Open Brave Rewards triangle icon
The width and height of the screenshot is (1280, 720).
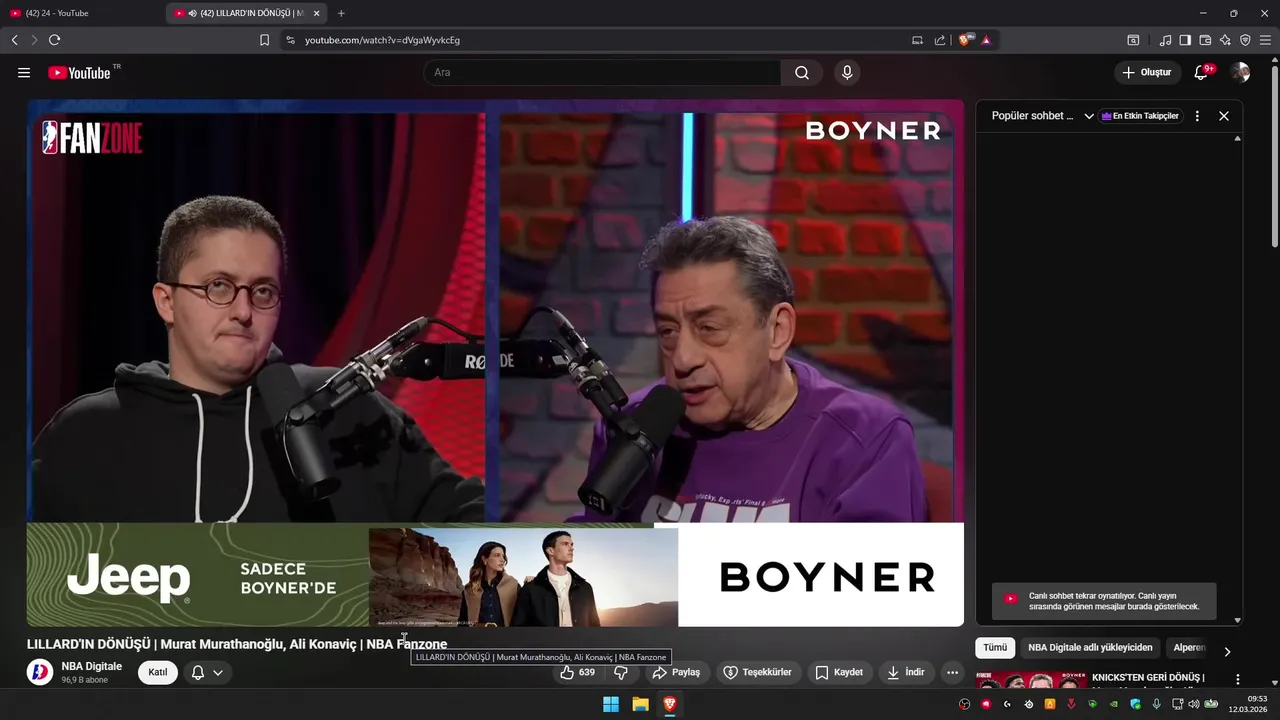pyautogui.click(x=986, y=40)
